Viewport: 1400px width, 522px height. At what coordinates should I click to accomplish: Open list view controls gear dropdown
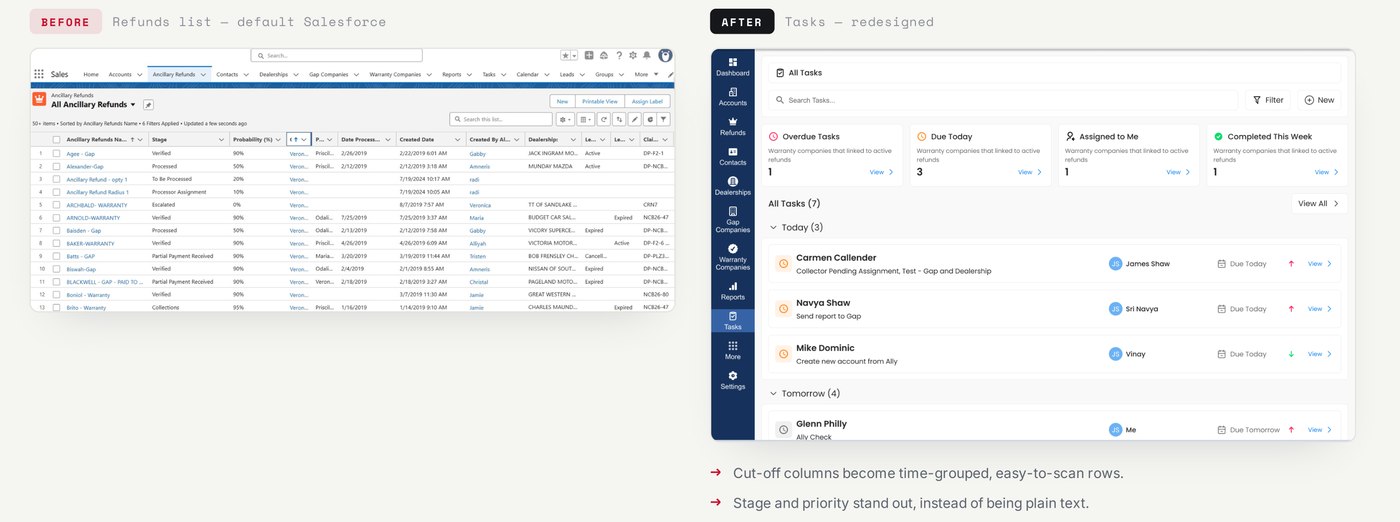click(565, 119)
